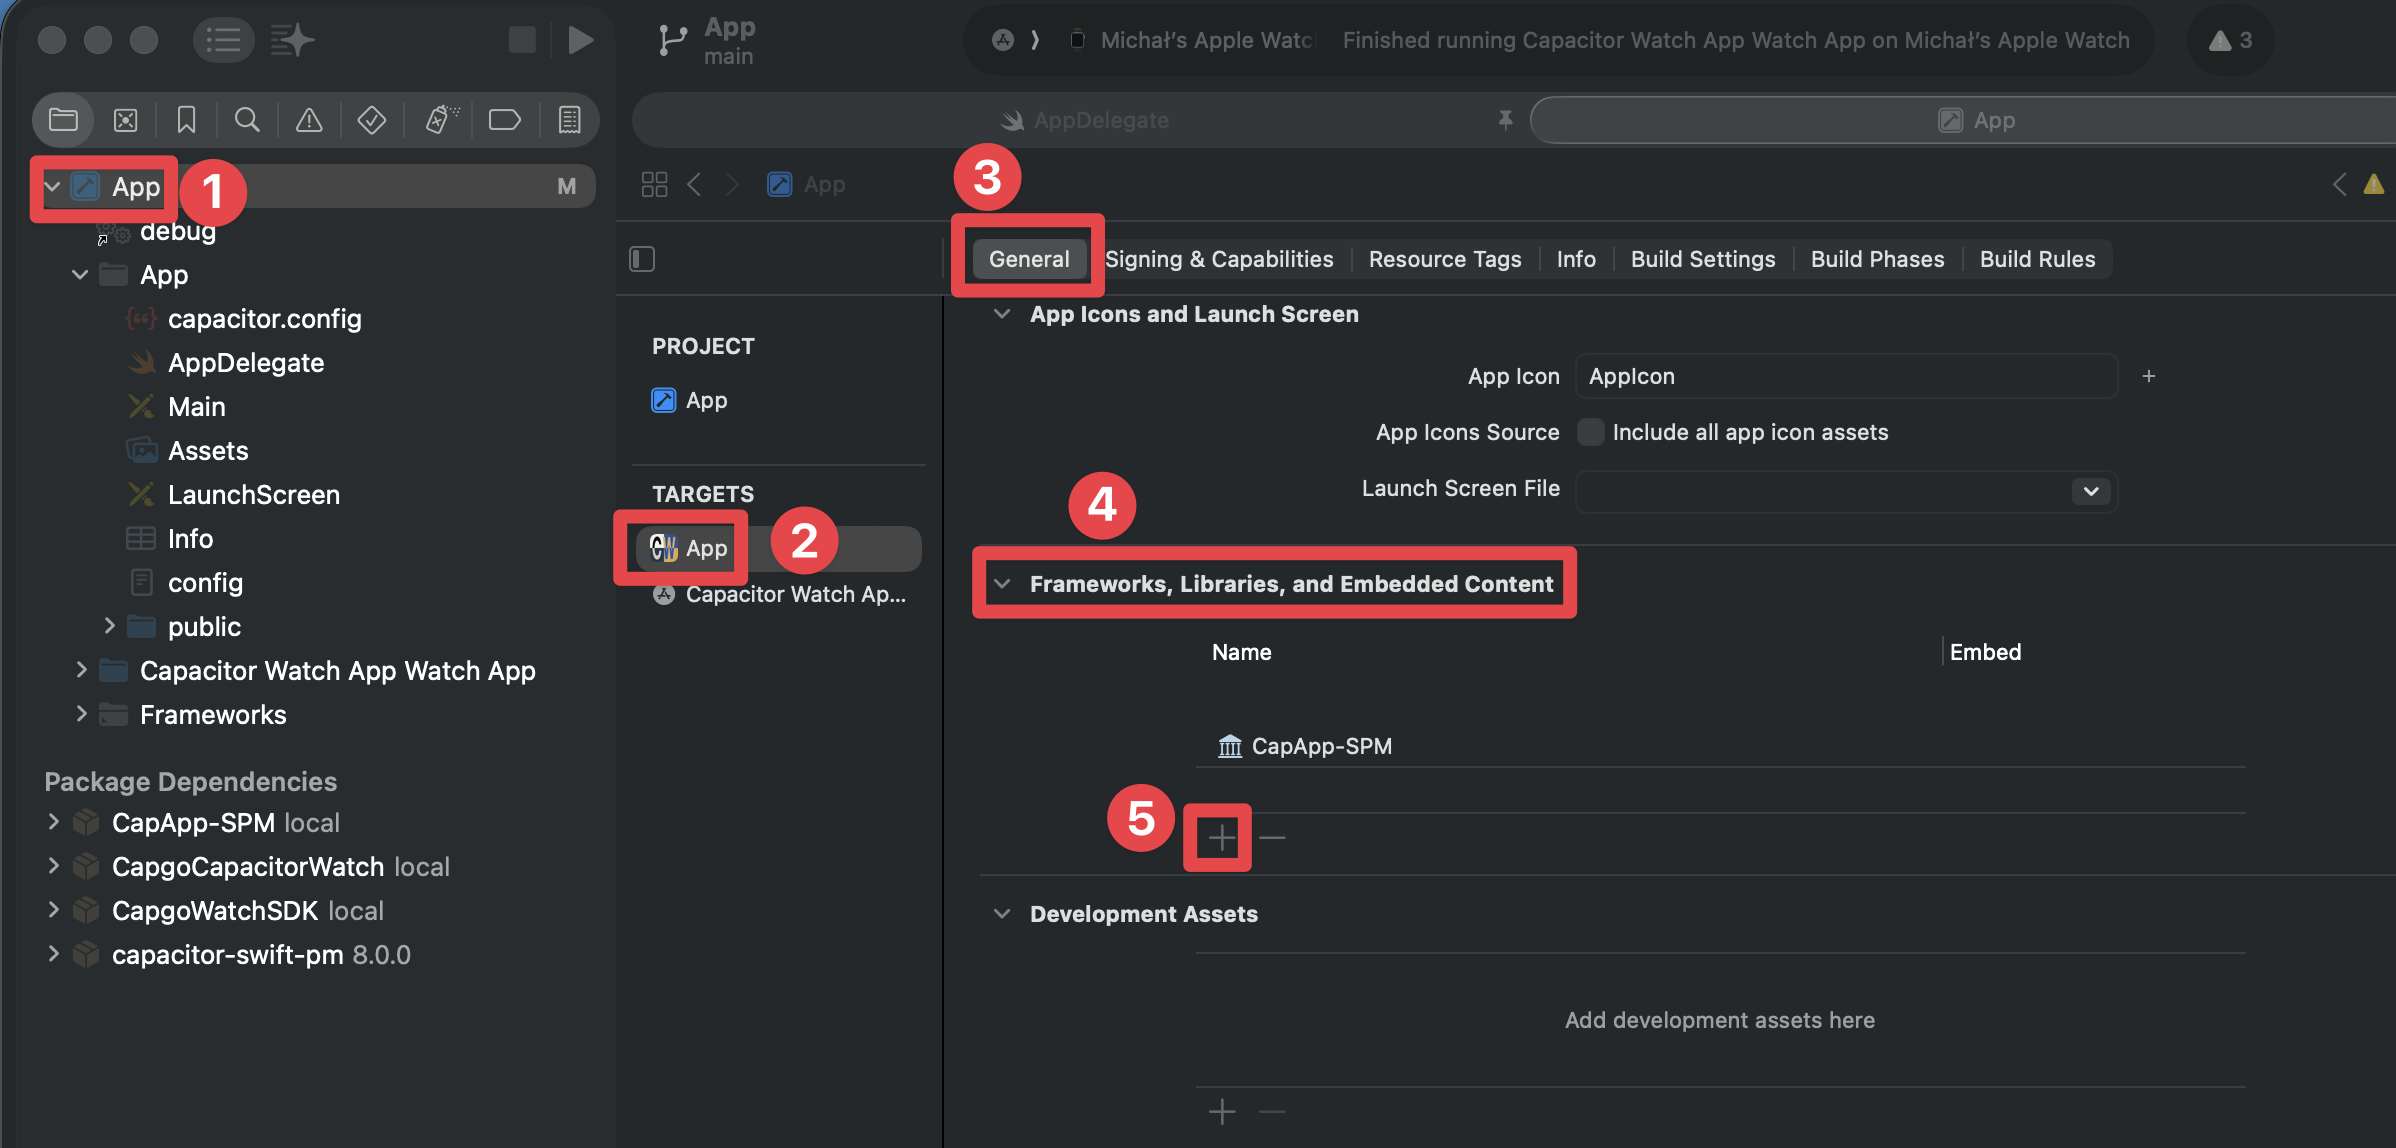This screenshot has width=2396, height=1148.
Task: Expand CapApp-SPM package dependency
Action: (53, 822)
